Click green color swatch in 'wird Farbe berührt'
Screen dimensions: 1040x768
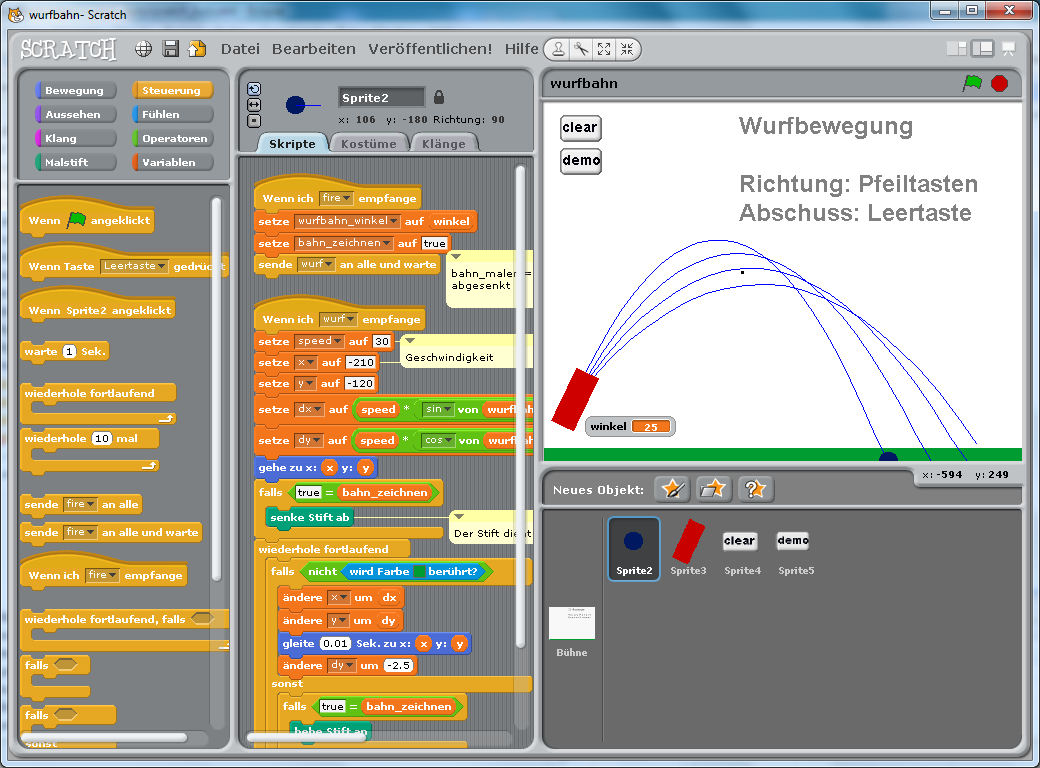[x=419, y=572]
